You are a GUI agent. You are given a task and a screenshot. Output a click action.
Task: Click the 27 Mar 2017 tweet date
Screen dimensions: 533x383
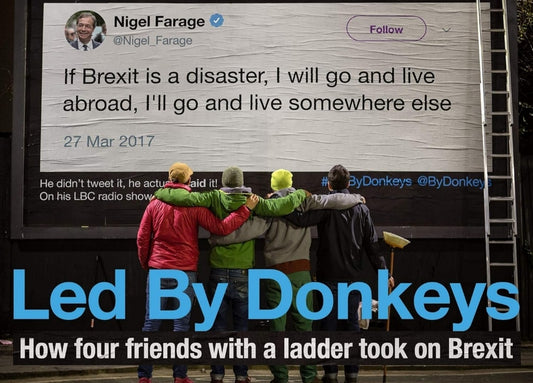109,141
